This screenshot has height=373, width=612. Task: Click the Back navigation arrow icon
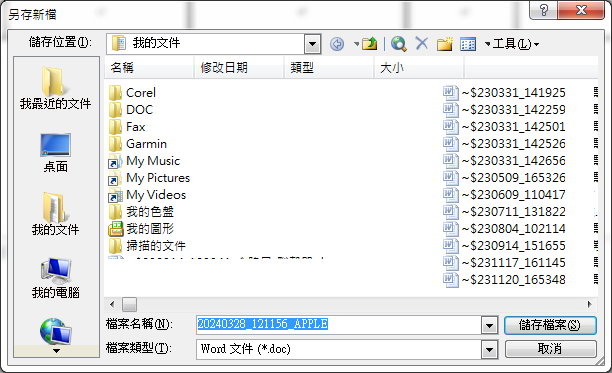(337, 44)
